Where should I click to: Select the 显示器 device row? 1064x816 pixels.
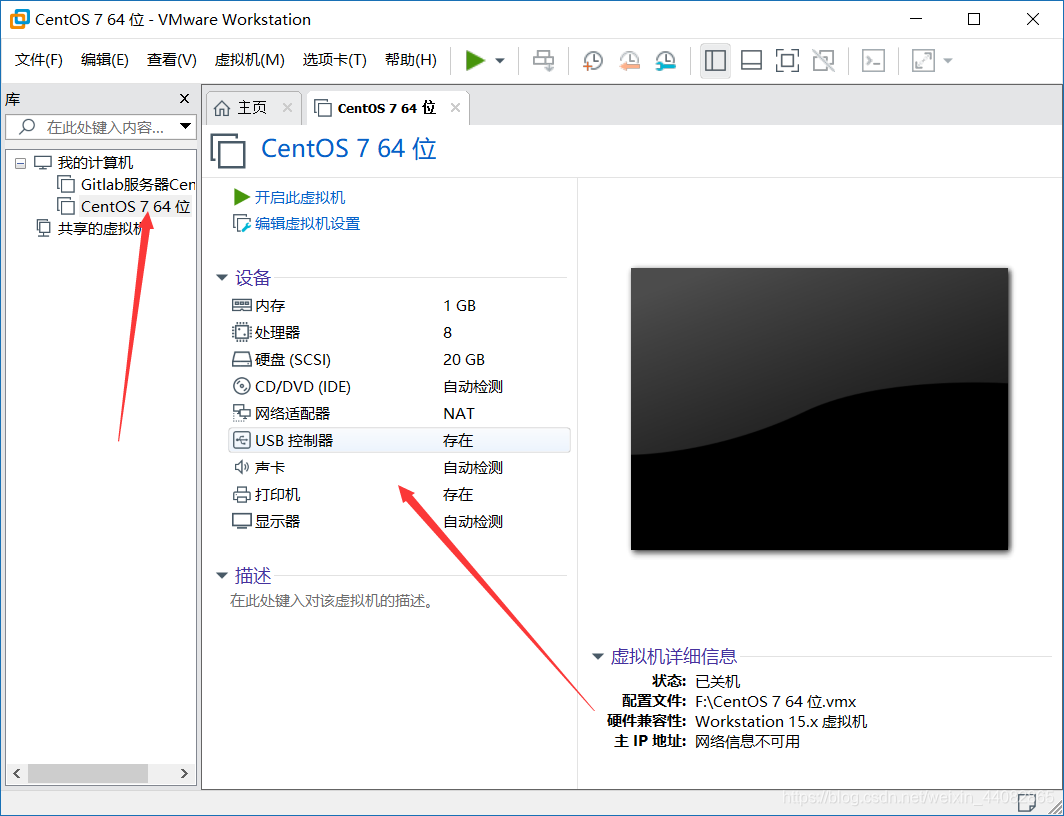tap(399, 522)
